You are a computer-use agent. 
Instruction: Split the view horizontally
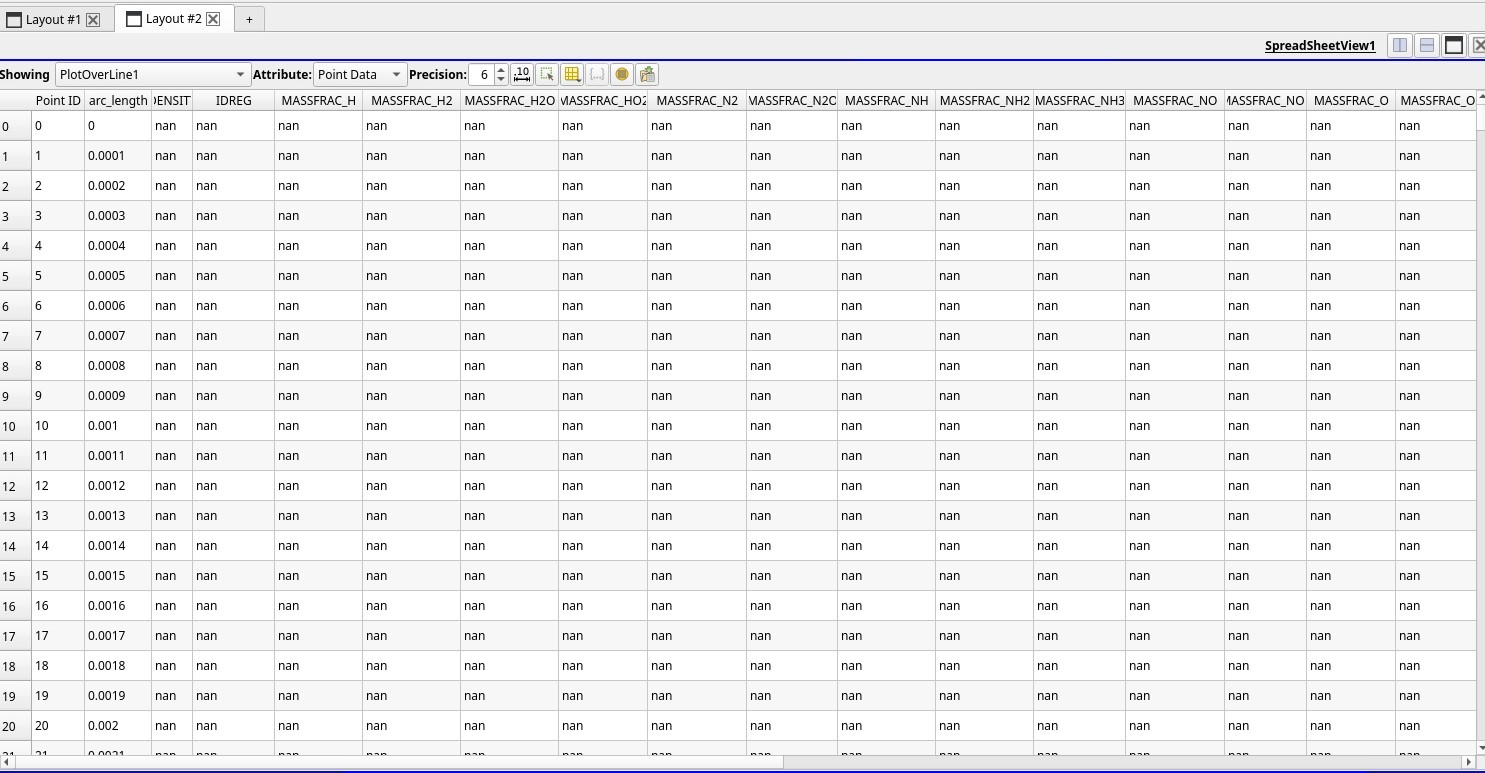pos(1400,45)
